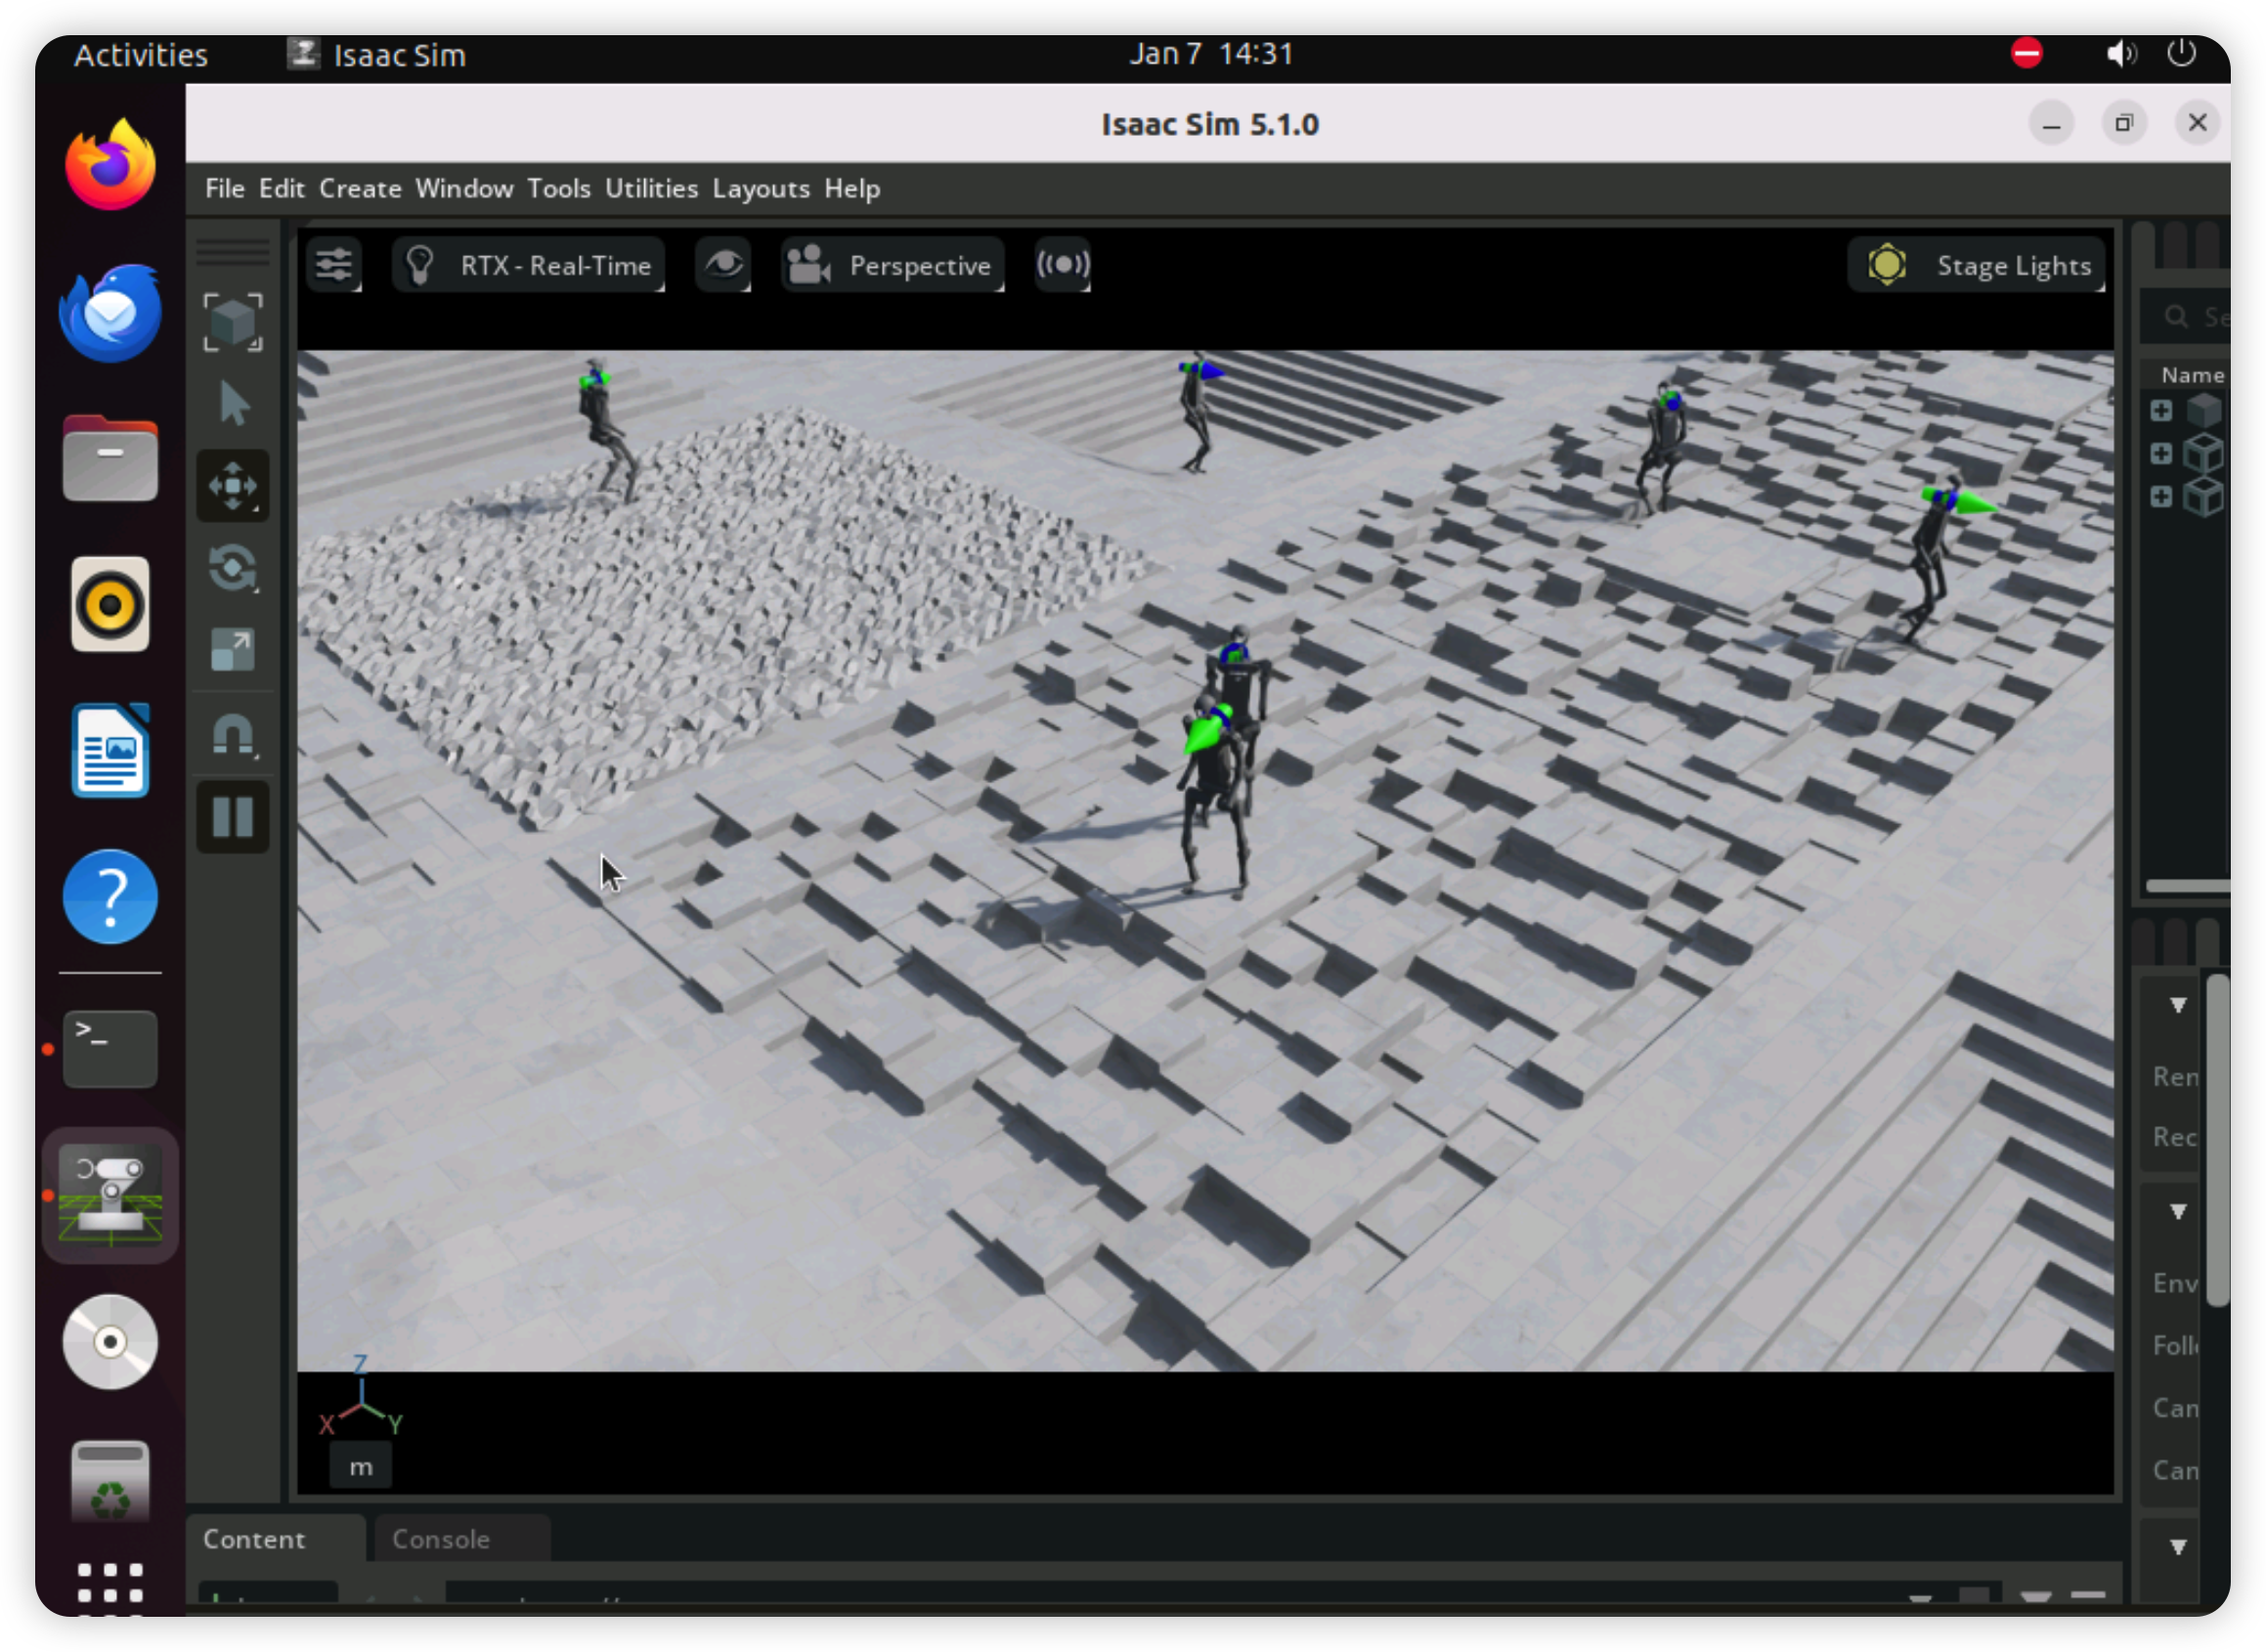Open the Utilities menu
The image size is (2266, 1652).
tap(651, 188)
